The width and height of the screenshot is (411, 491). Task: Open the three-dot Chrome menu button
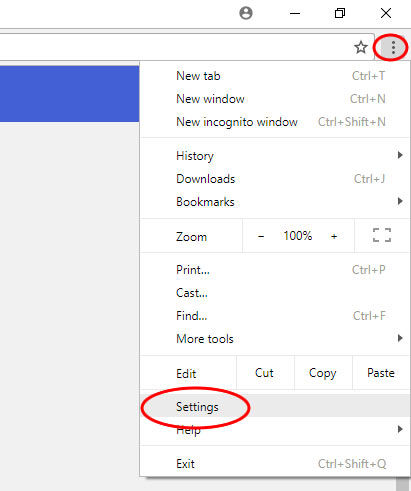click(393, 48)
